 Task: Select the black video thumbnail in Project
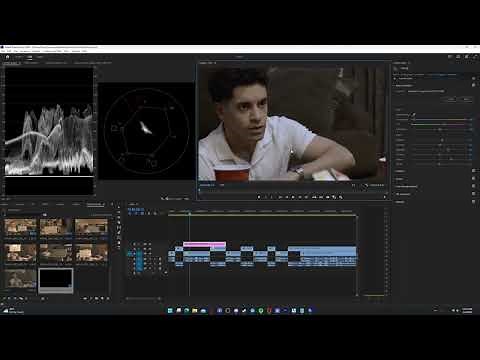tap(56, 280)
